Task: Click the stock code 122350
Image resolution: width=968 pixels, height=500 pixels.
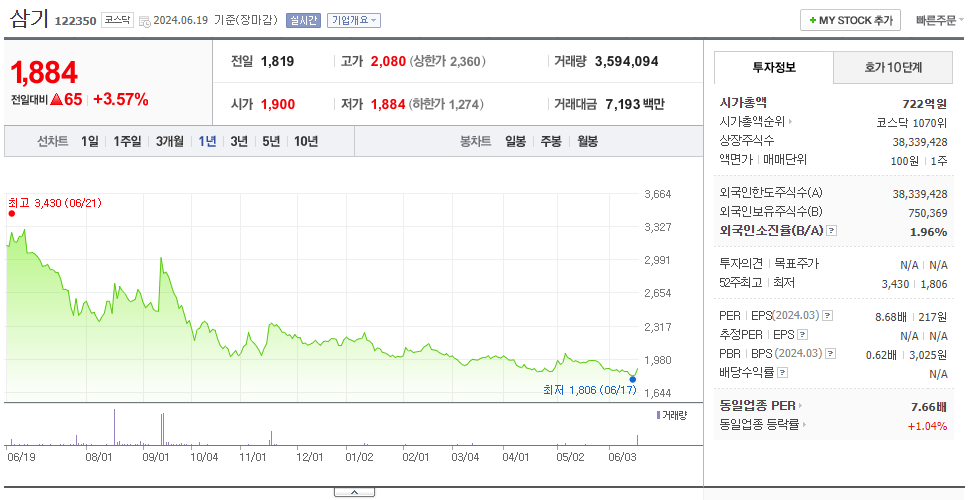Action: 75,21
